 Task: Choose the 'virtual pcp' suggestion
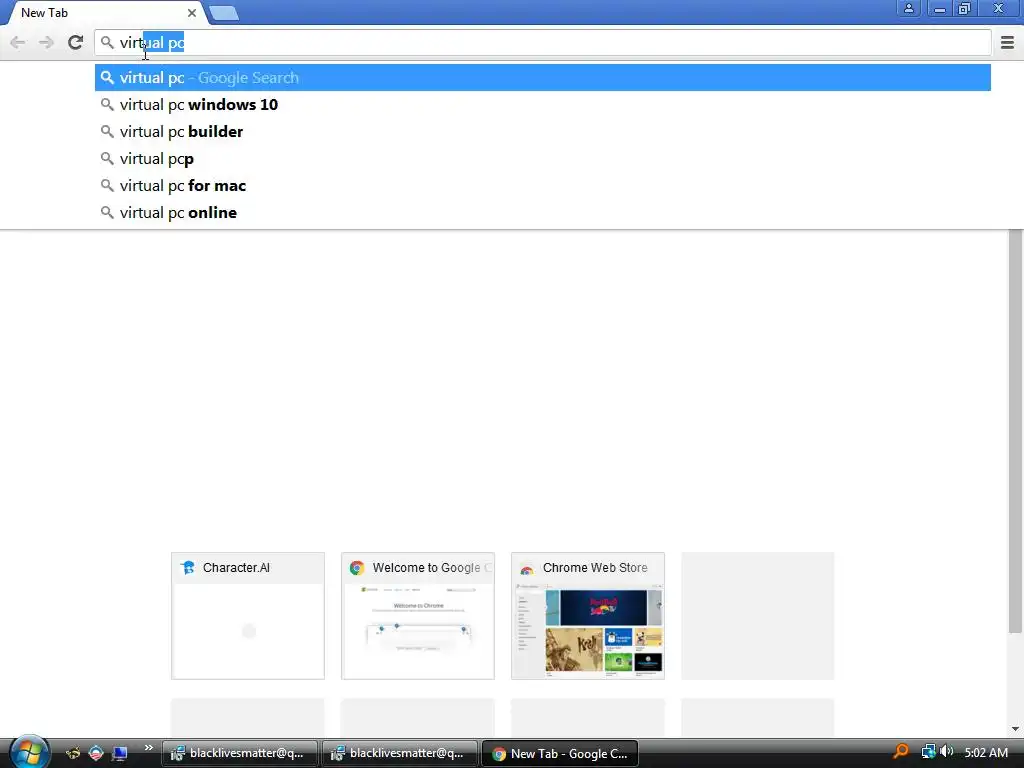543,159
